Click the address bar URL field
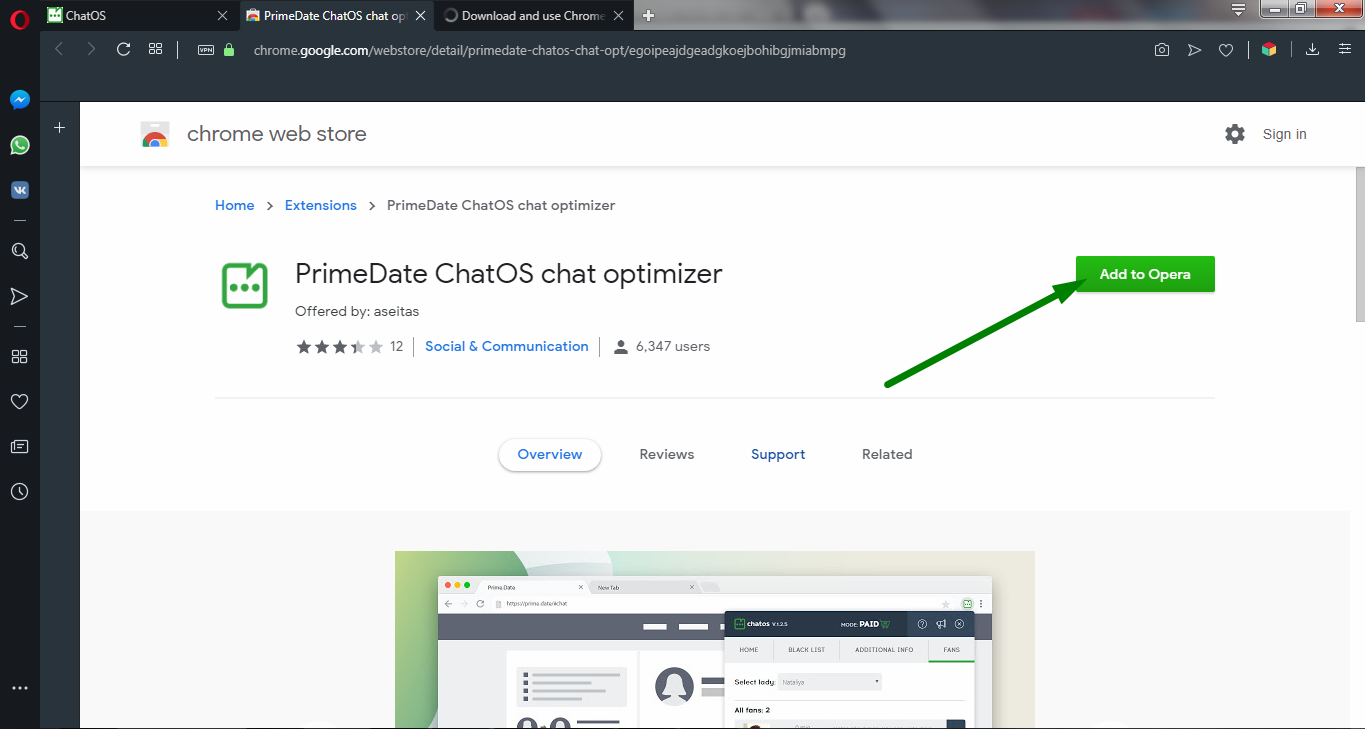Image resolution: width=1365 pixels, height=729 pixels. [x=550, y=50]
